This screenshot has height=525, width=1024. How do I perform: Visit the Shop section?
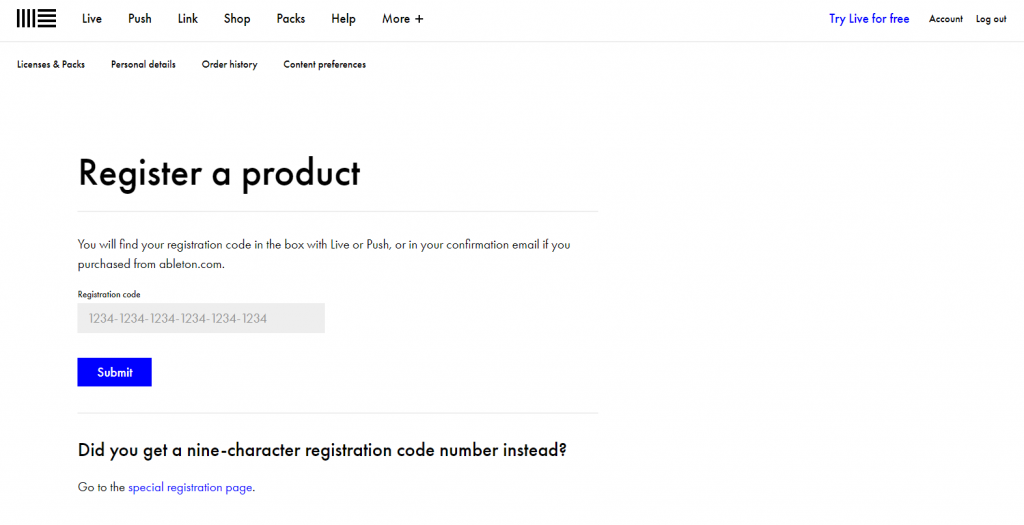point(237,19)
